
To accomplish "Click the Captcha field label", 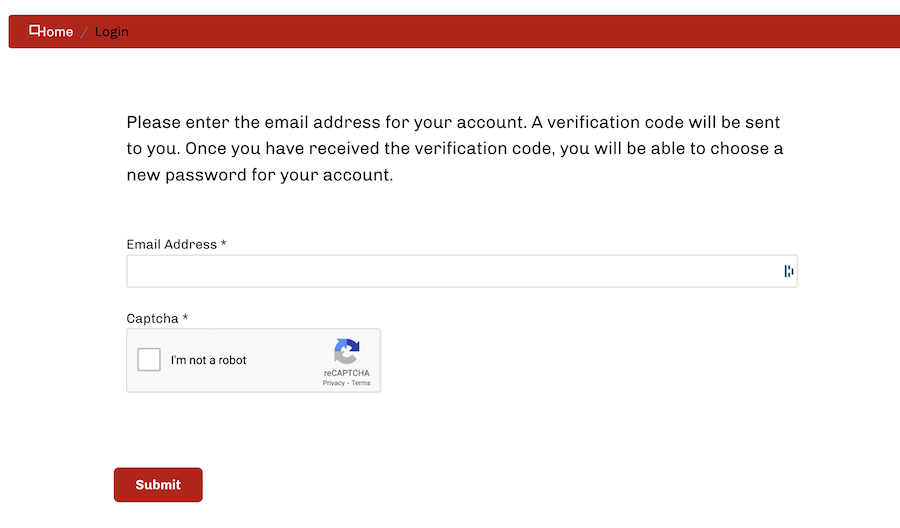I will click(x=152, y=319).
